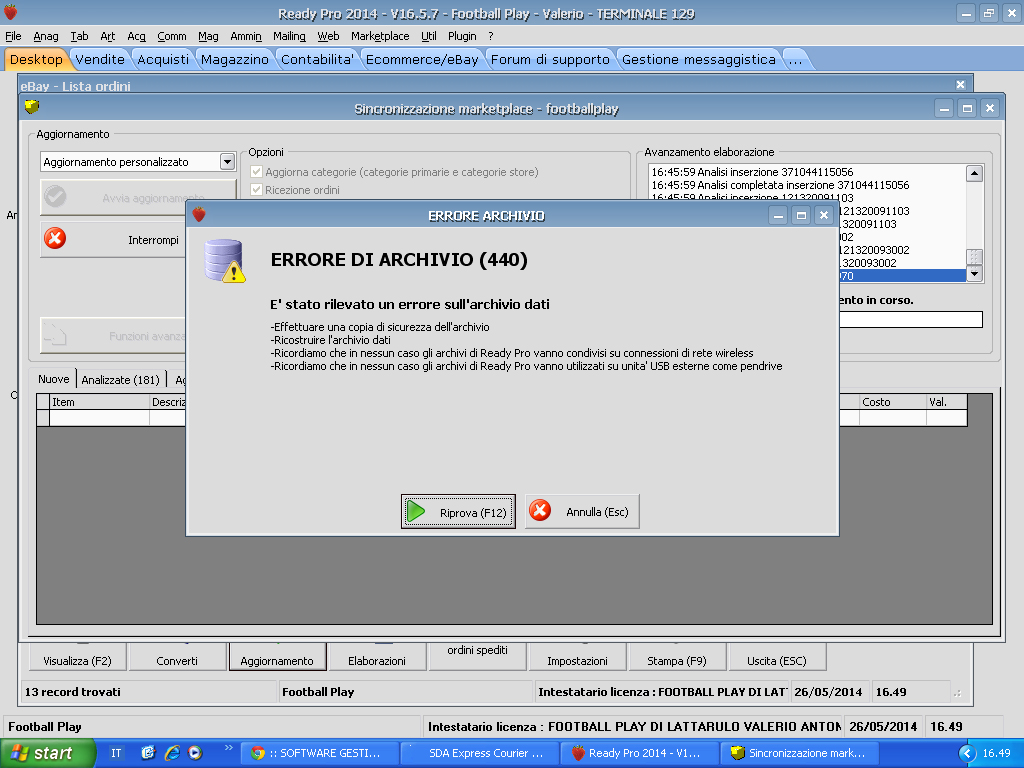This screenshot has height=768, width=1024.
Task: Open the Anag menu
Action: (x=46, y=36)
